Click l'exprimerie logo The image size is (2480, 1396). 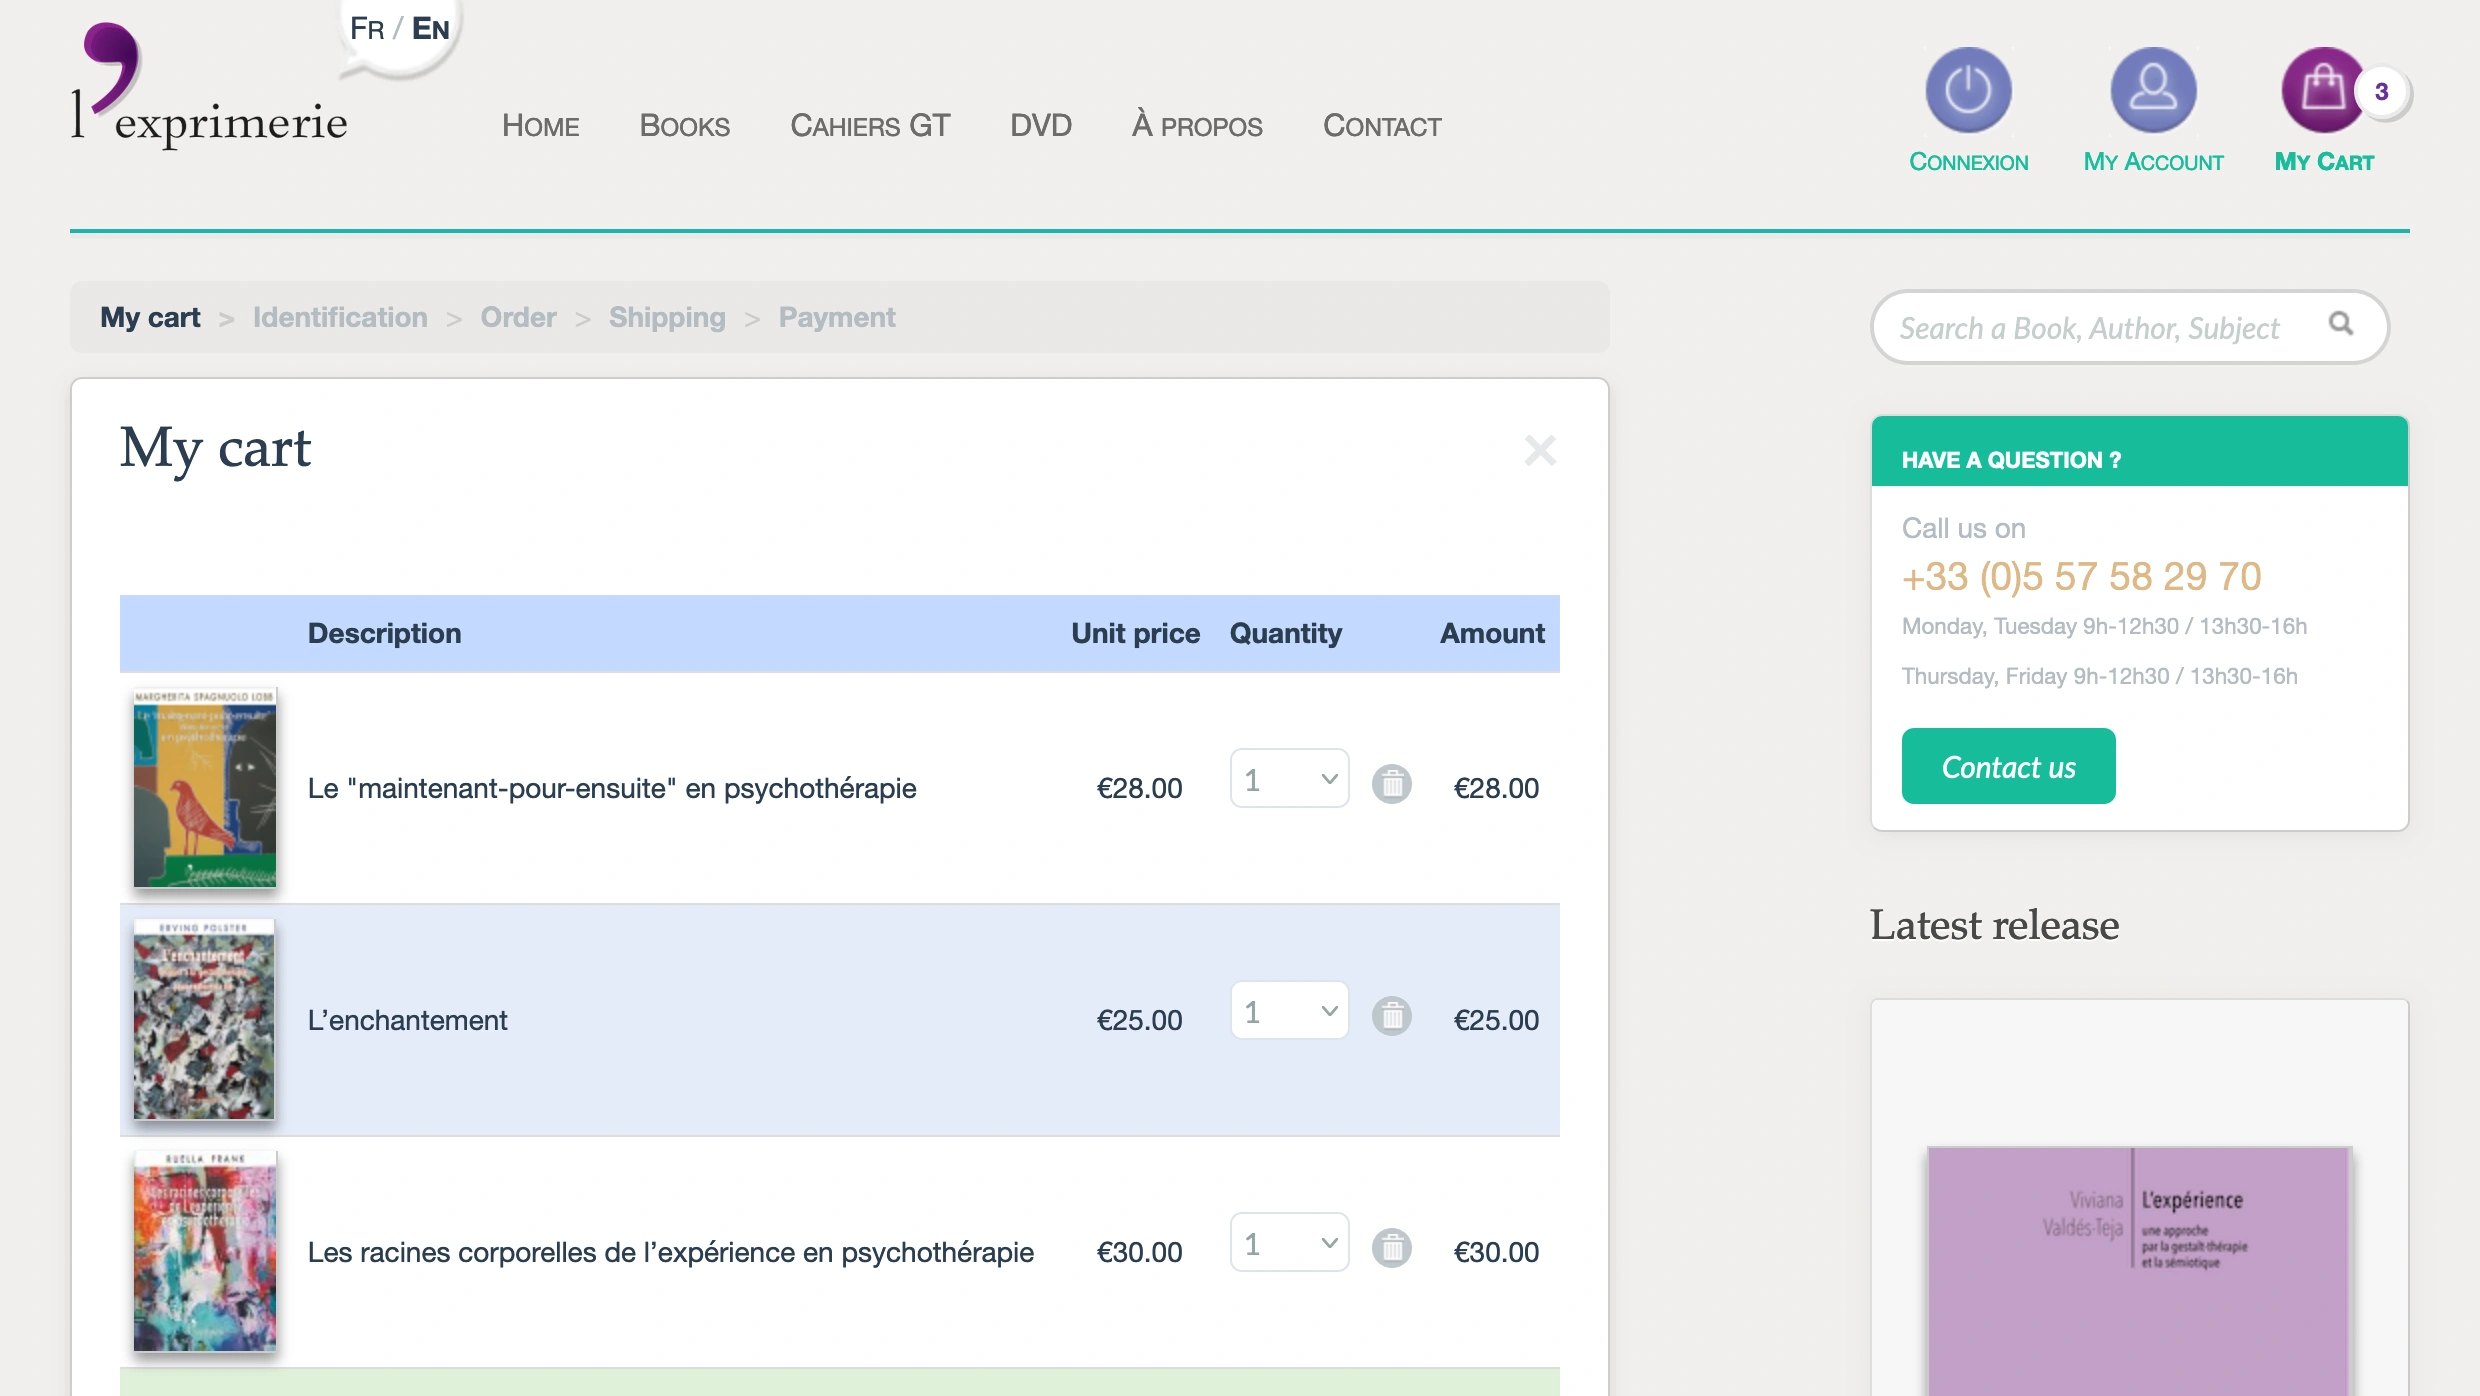209,90
